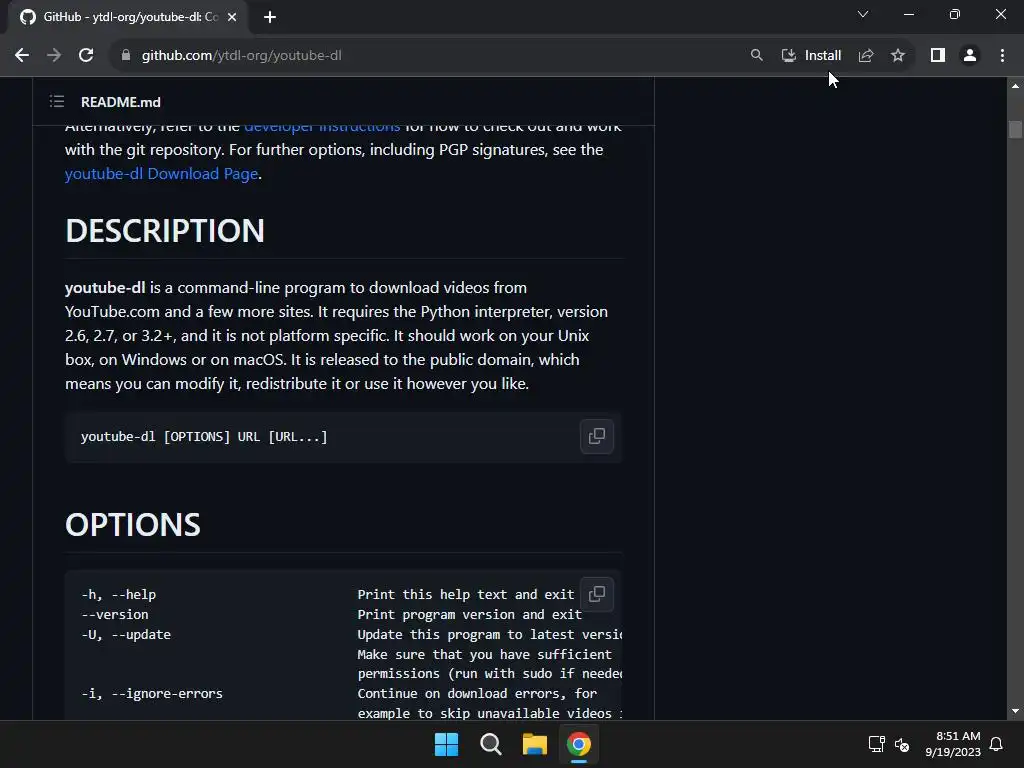This screenshot has width=1024, height=768.
Task: Click the scrollbar down arrow
Action: [x=1015, y=711]
